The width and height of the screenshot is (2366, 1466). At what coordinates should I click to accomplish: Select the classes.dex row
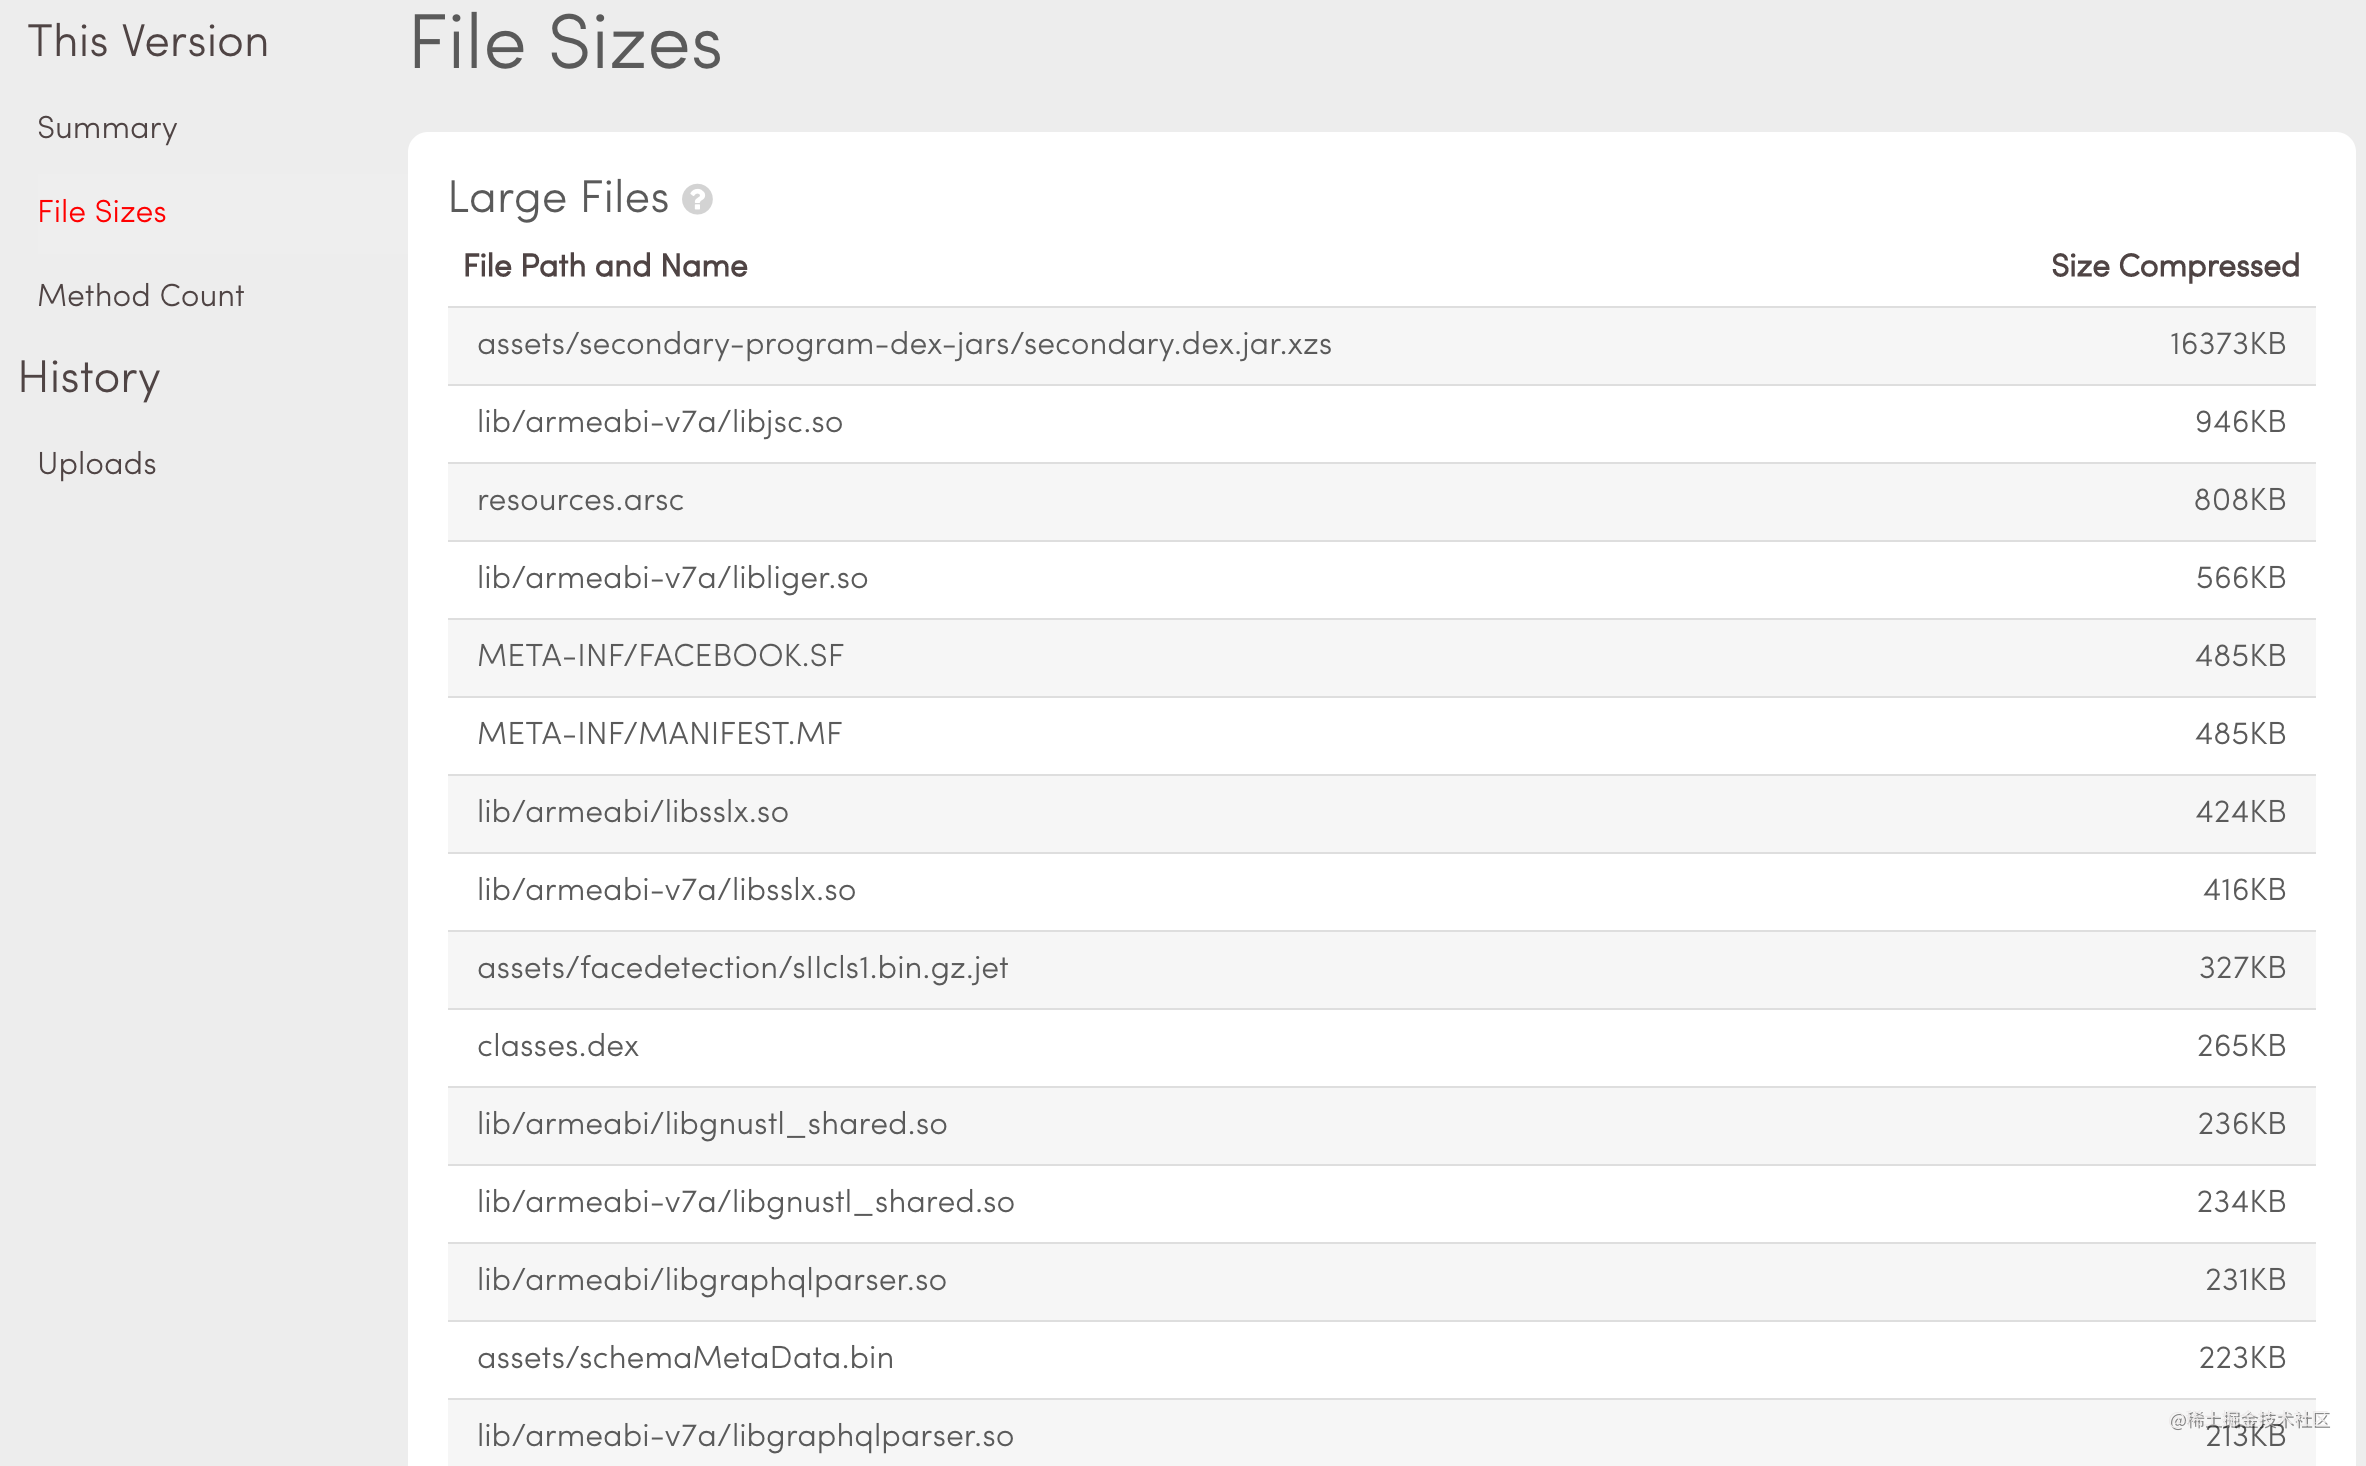click(x=1382, y=1047)
